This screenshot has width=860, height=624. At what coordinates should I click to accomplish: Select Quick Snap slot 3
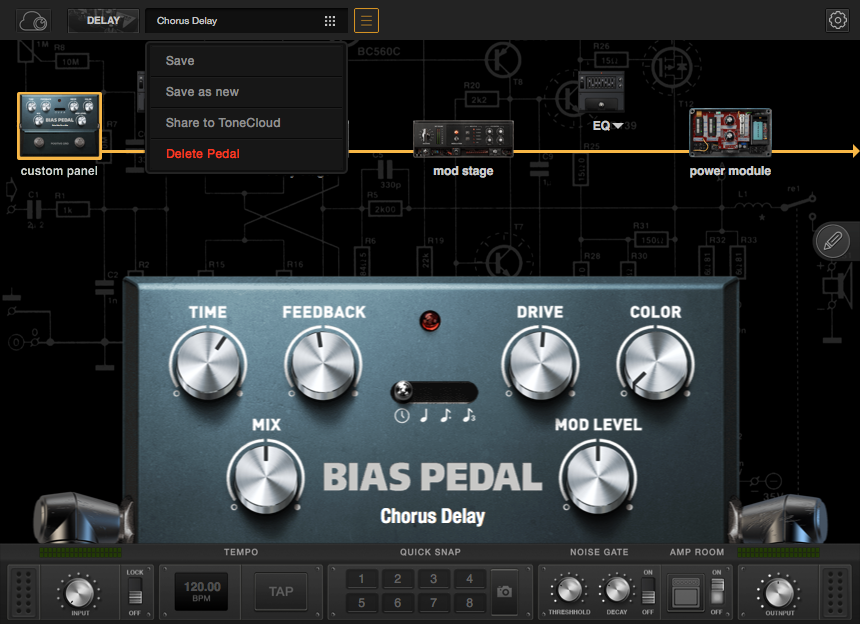433,579
